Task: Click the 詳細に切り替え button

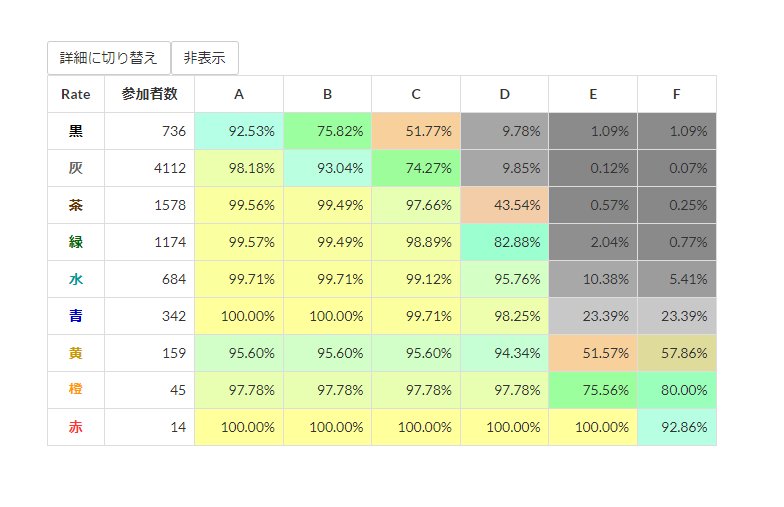Action: [x=109, y=58]
